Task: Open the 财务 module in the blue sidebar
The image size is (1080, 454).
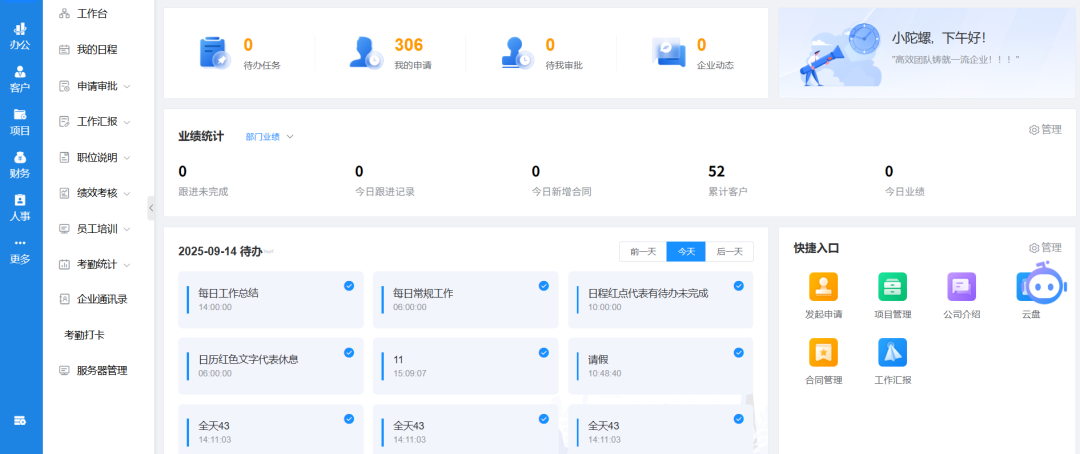Action: coord(20,165)
